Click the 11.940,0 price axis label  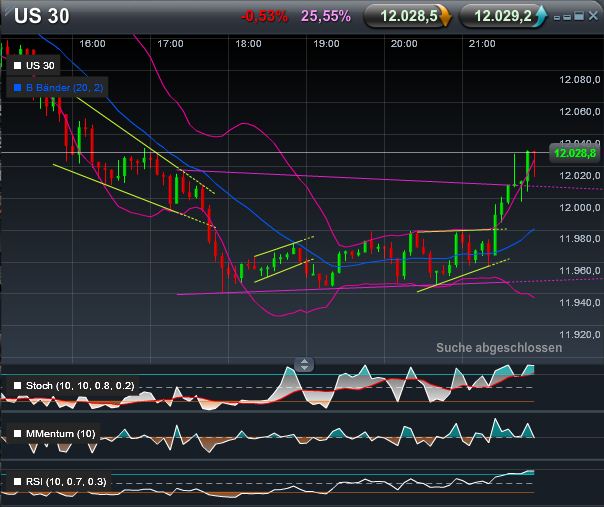click(x=580, y=302)
